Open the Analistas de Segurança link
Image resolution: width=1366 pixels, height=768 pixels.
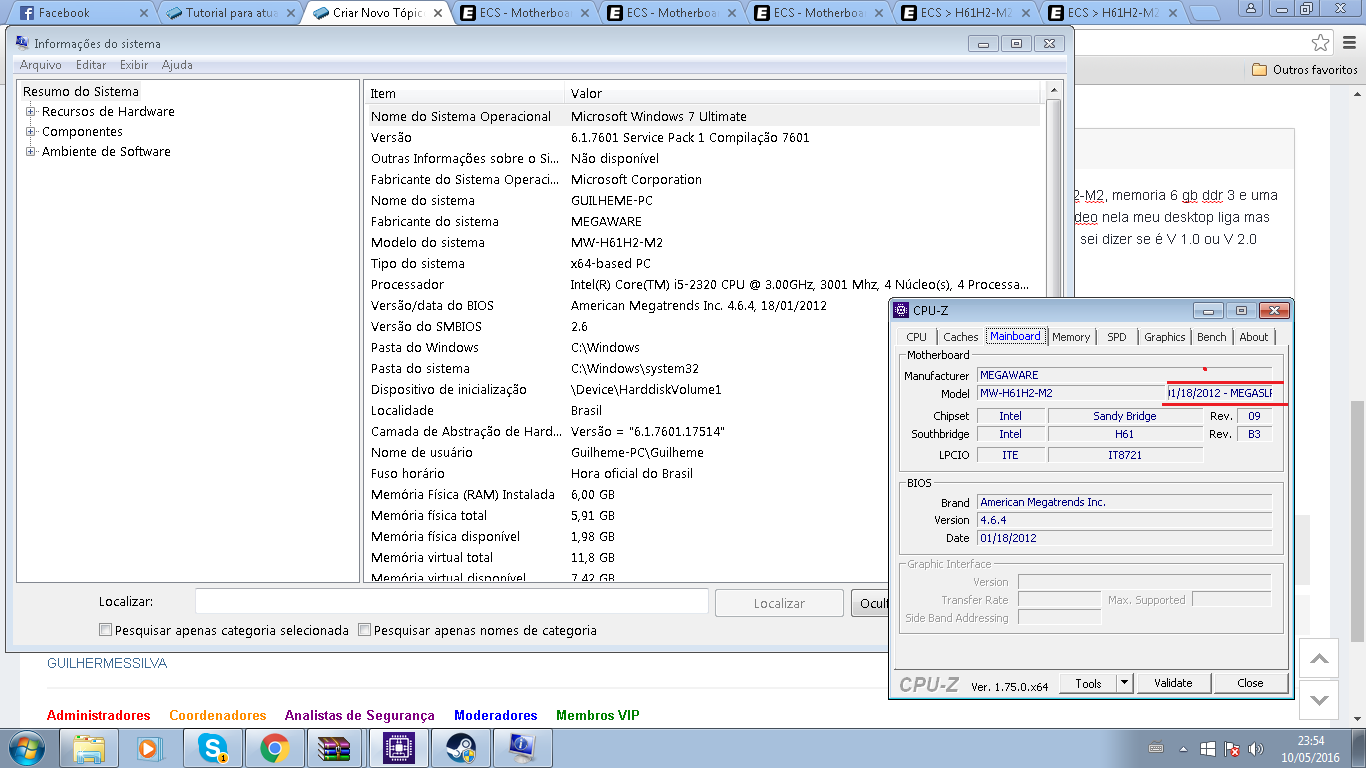(360, 715)
